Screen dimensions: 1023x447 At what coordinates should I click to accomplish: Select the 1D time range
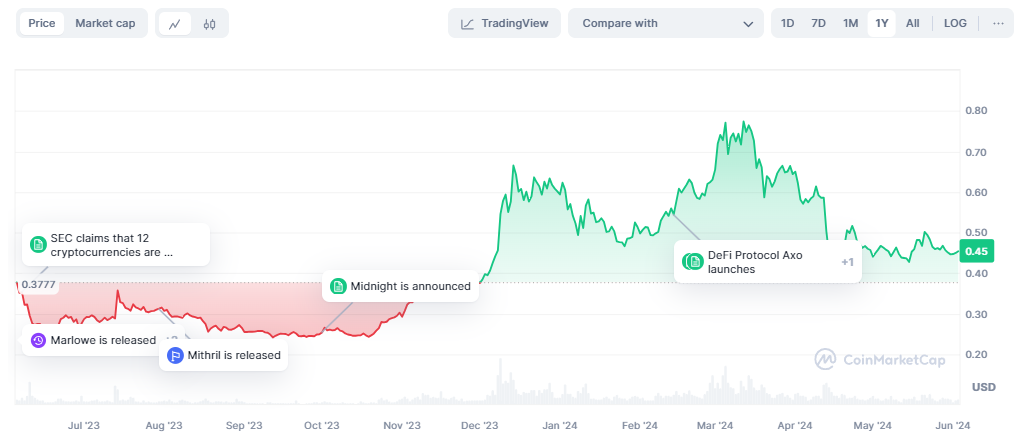(x=788, y=23)
